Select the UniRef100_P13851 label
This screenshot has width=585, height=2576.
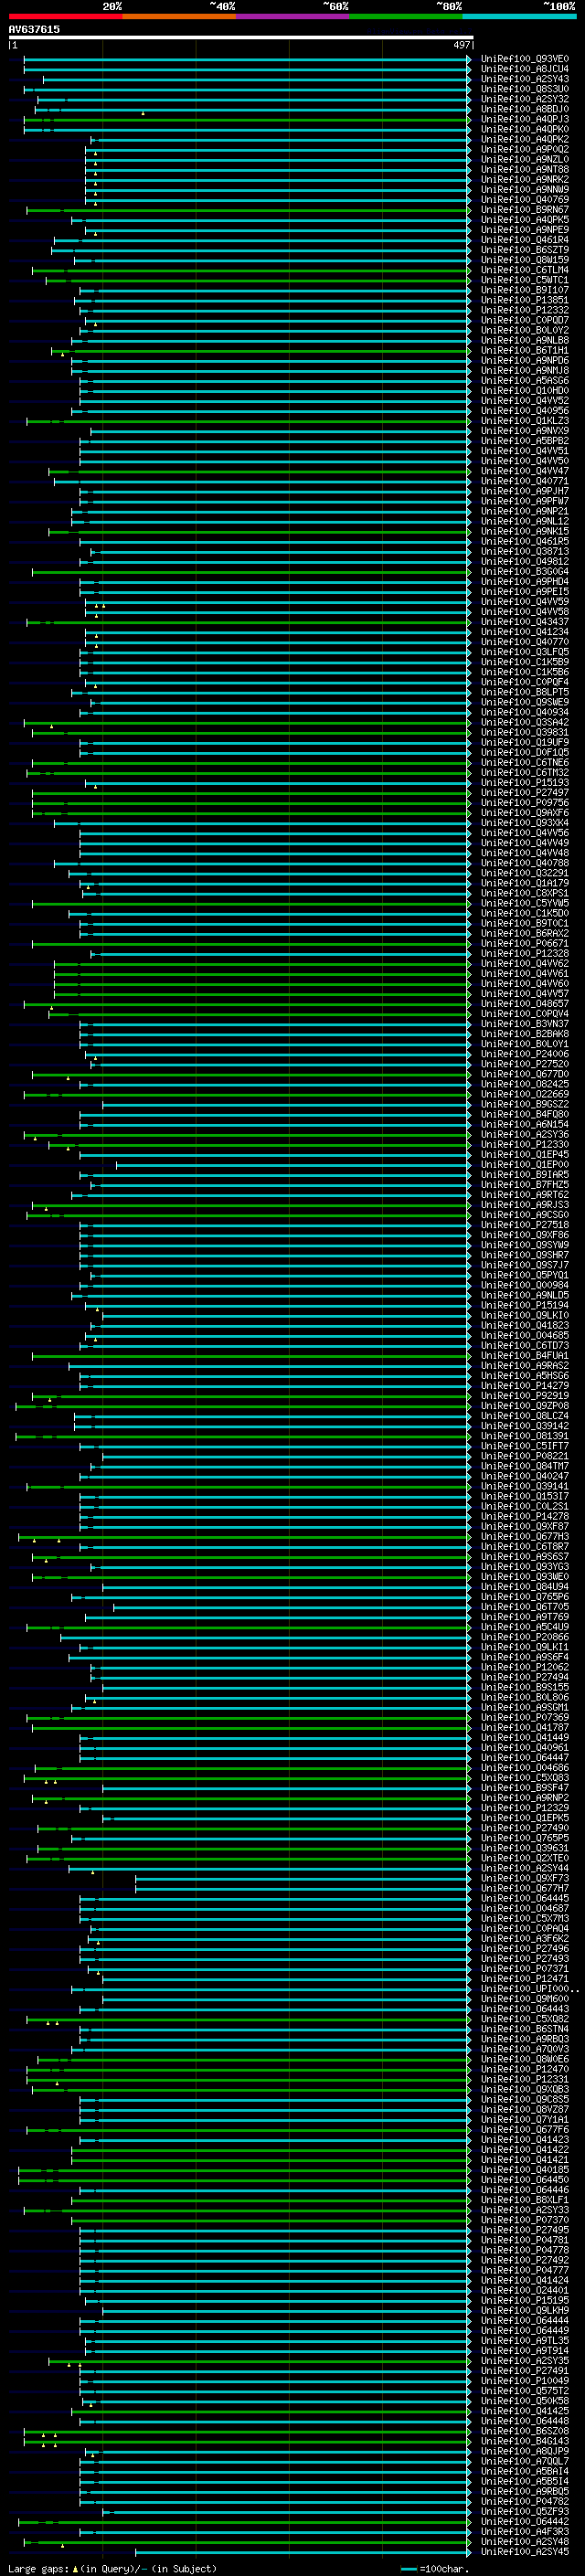pyautogui.click(x=525, y=300)
